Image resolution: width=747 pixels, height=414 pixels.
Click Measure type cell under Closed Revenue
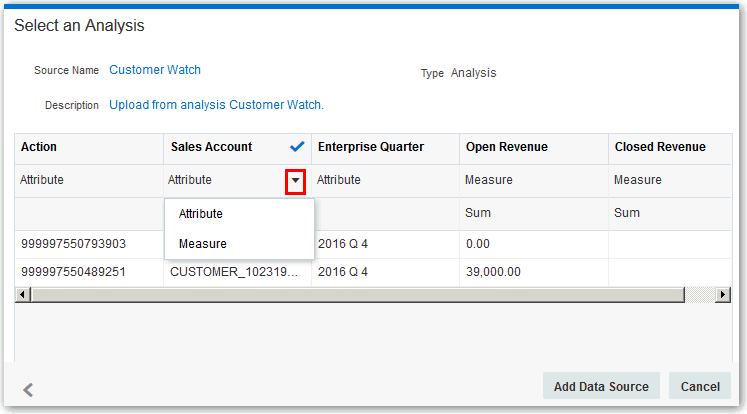point(670,180)
